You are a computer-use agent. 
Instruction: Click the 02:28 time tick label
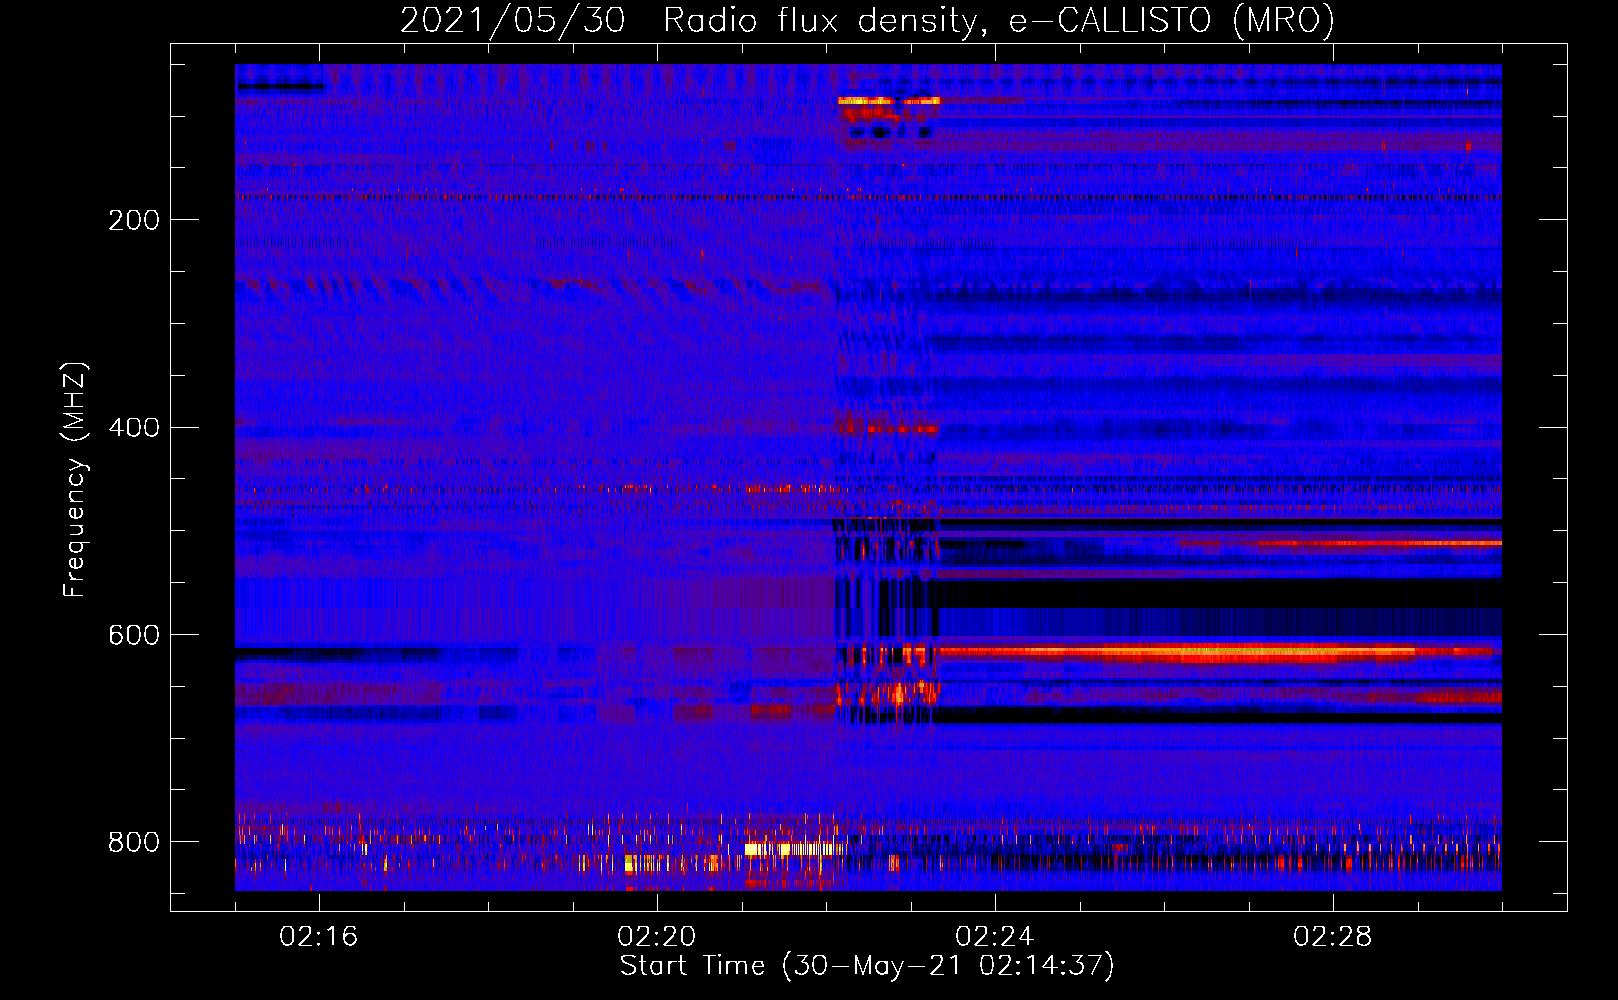coord(1333,937)
